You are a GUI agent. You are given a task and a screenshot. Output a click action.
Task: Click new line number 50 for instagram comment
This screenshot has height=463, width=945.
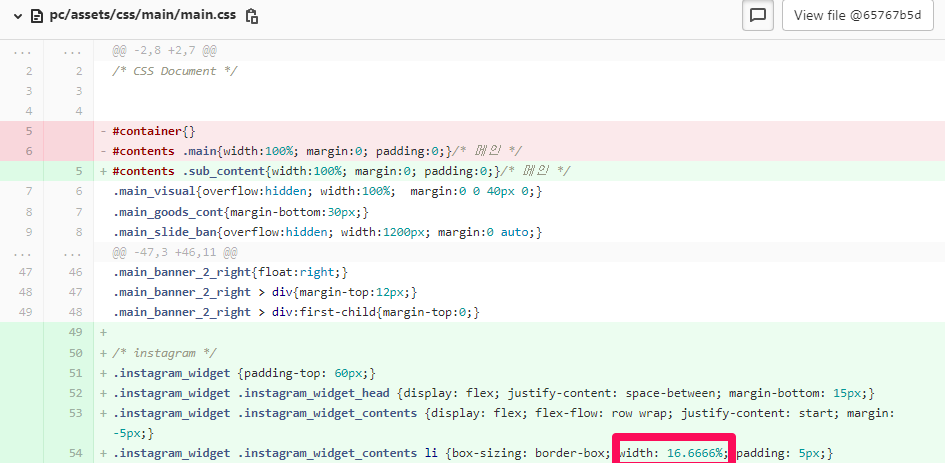(x=77, y=353)
